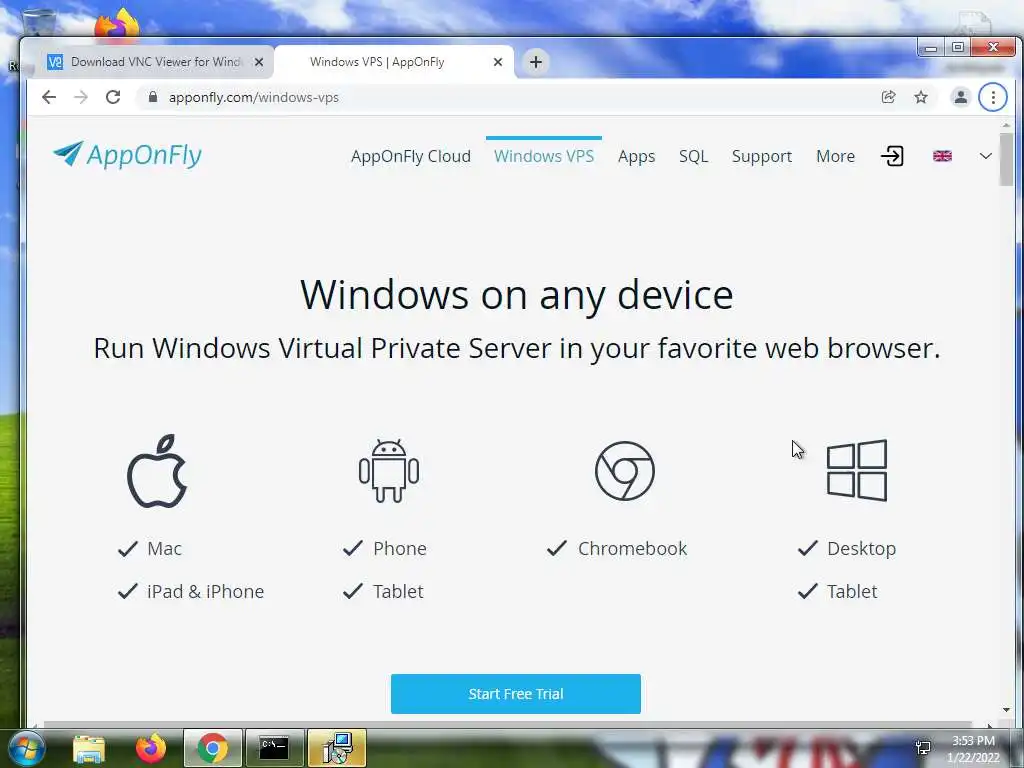1024x768 pixels.
Task: Open Chrome's three-dot menu
Action: [x=993, y=97]
